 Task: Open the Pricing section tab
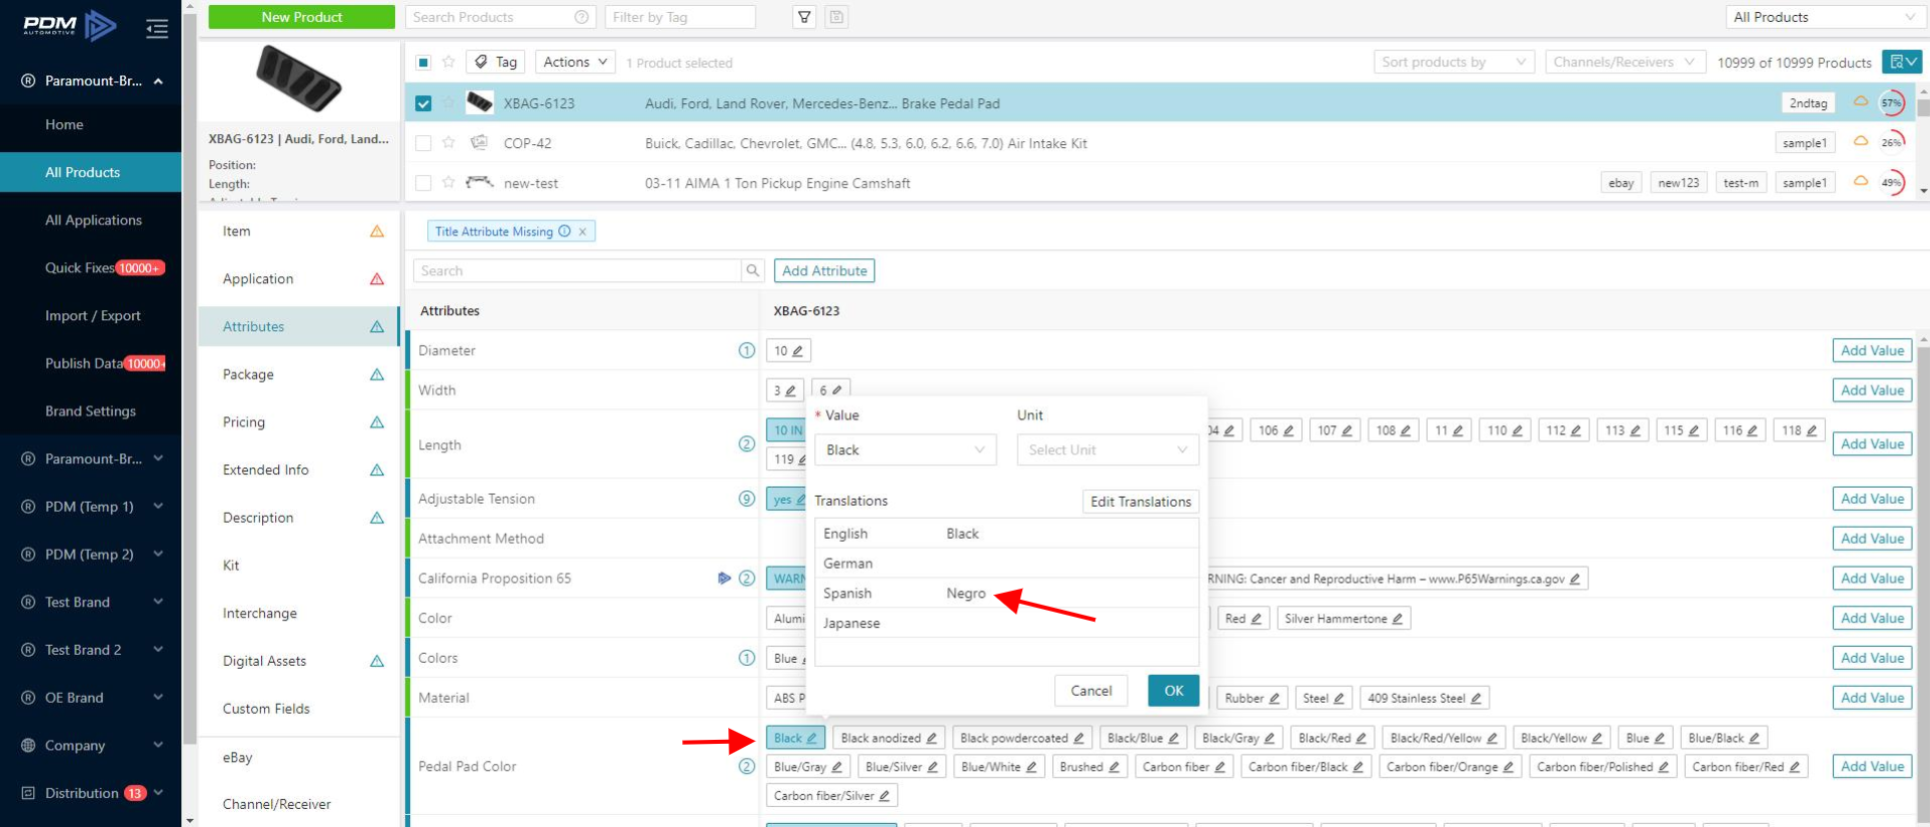click(244, 422)
